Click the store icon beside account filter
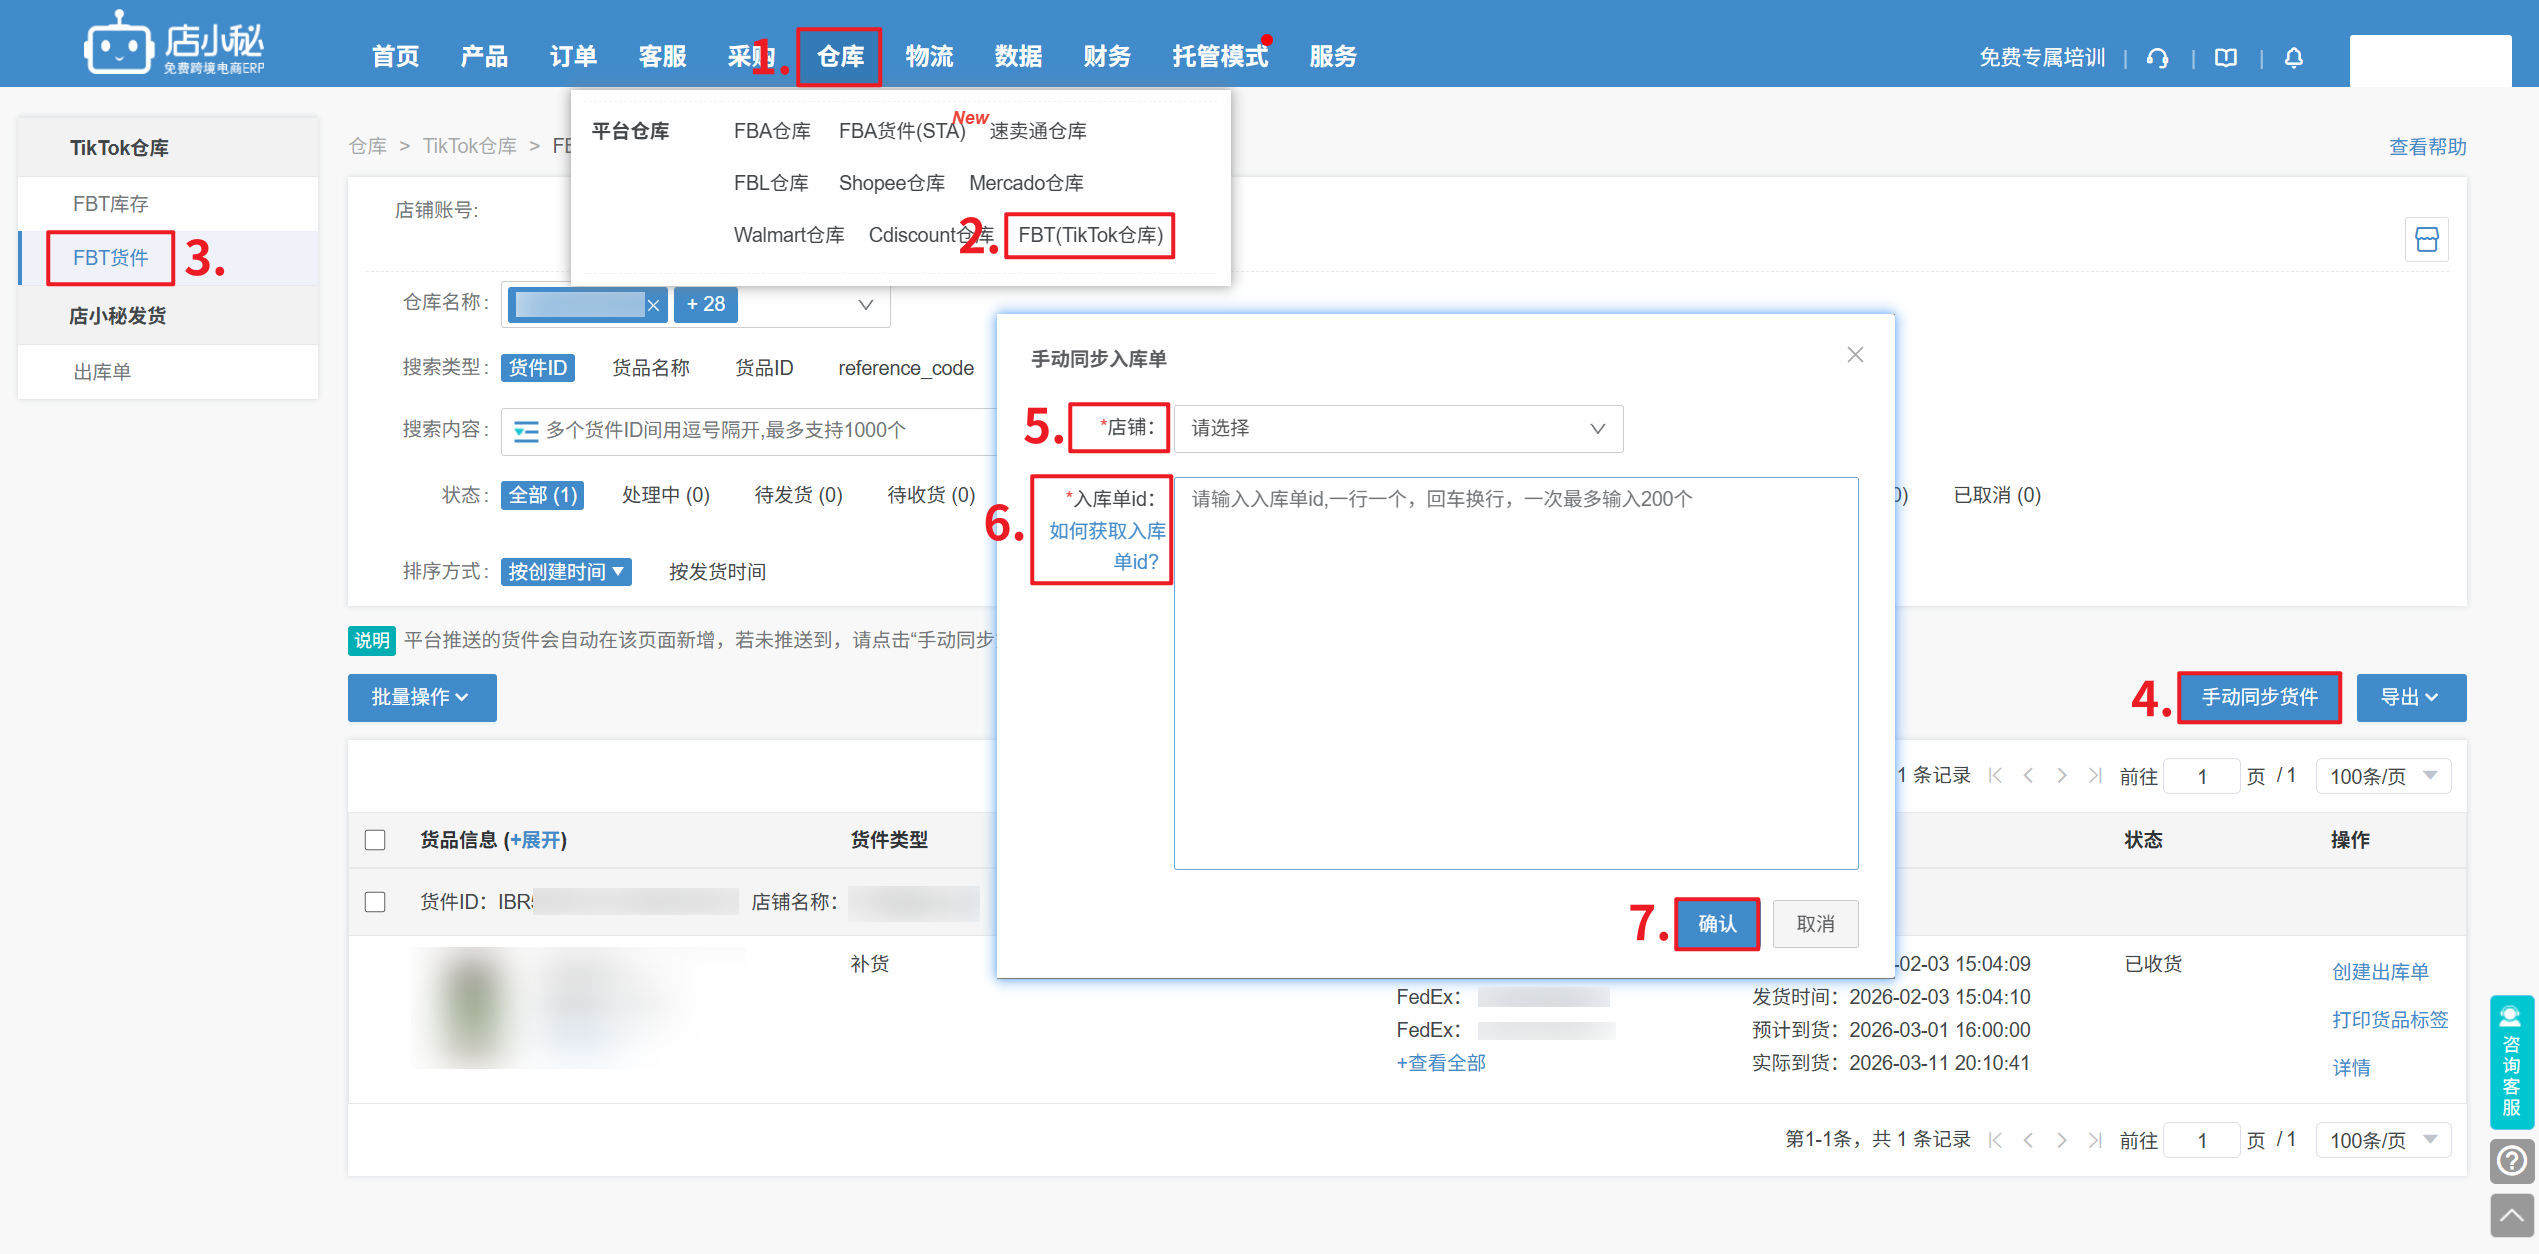Screen dimensions: 2539x1254 pyautogui.click(x=2426, y=240)
